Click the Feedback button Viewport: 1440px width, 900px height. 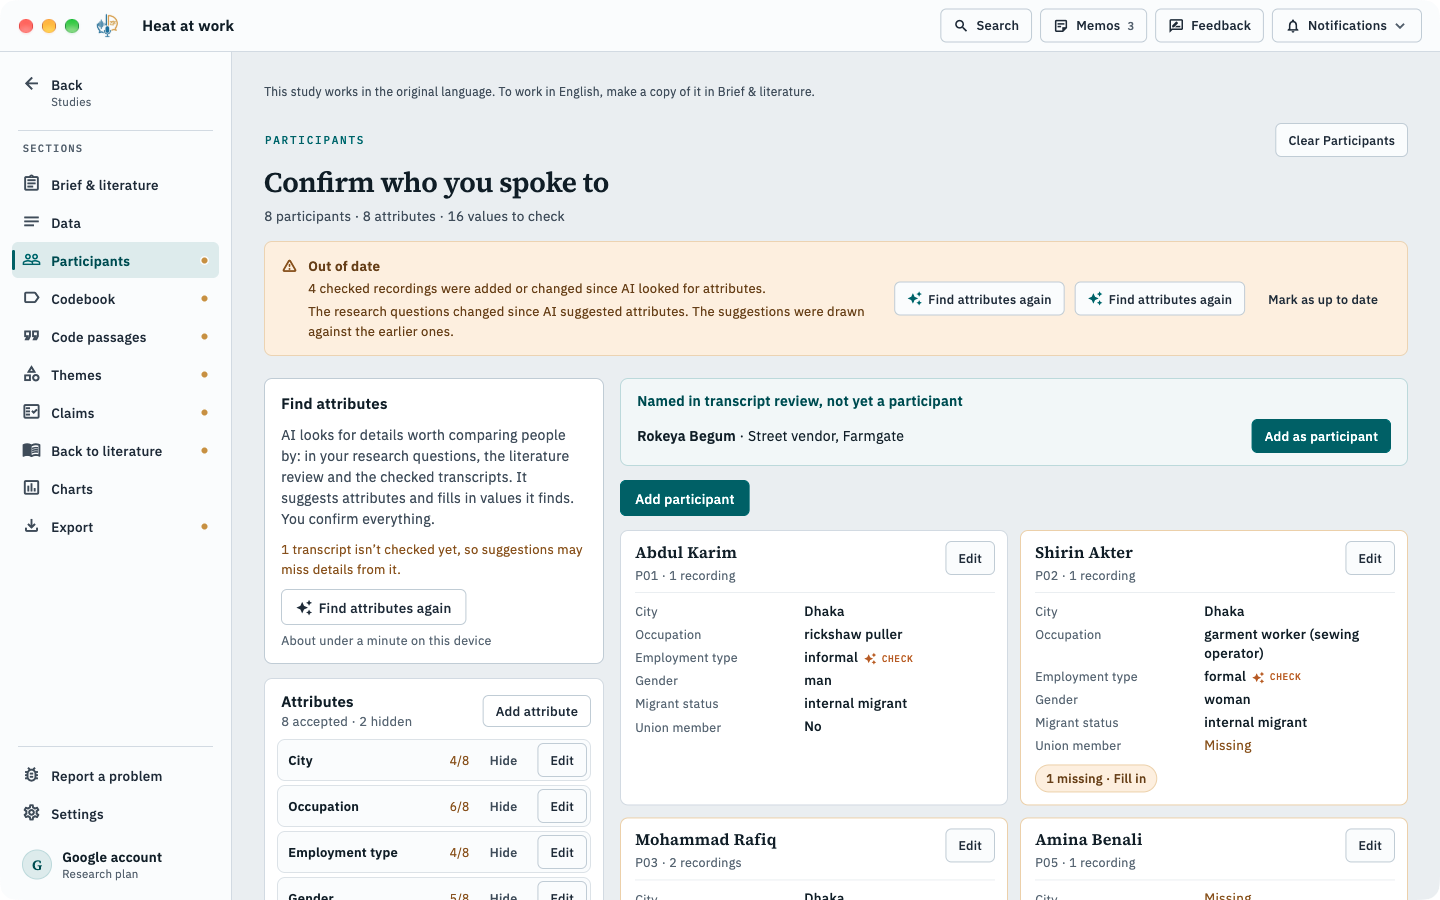(x=1209, y=26)
